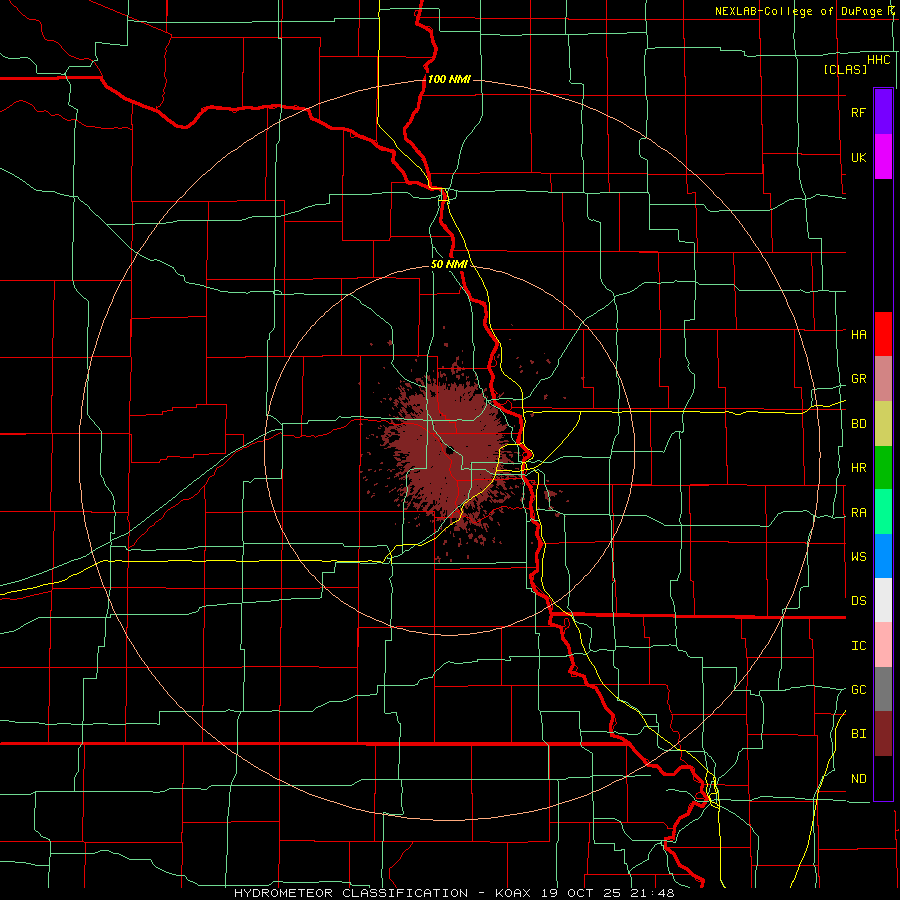Click the red HA legend swatch
900x900 pixels.
tap(883, 334)
